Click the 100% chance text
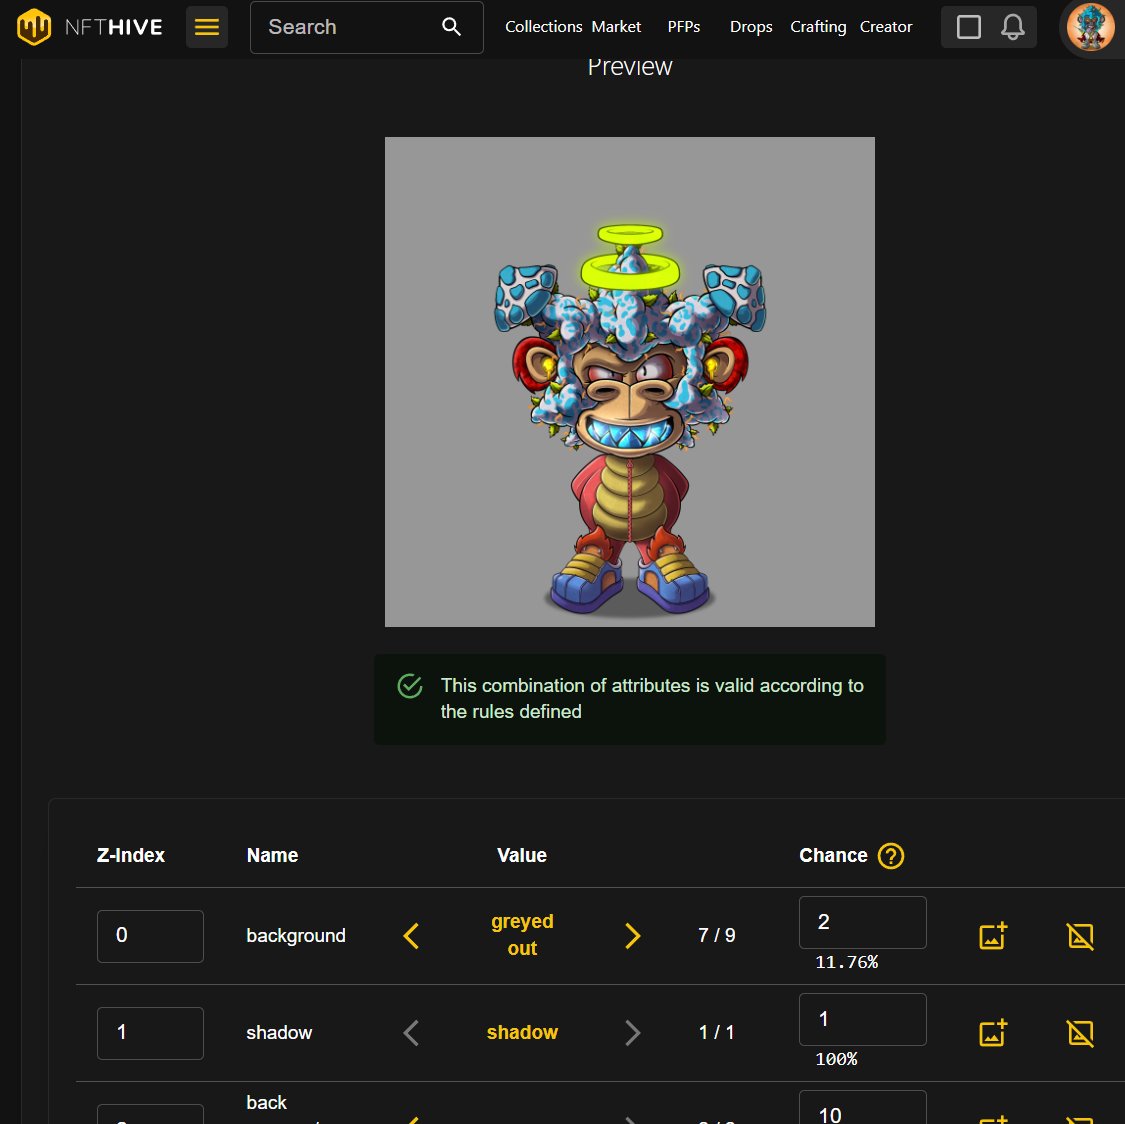 tap(836, 1059)
